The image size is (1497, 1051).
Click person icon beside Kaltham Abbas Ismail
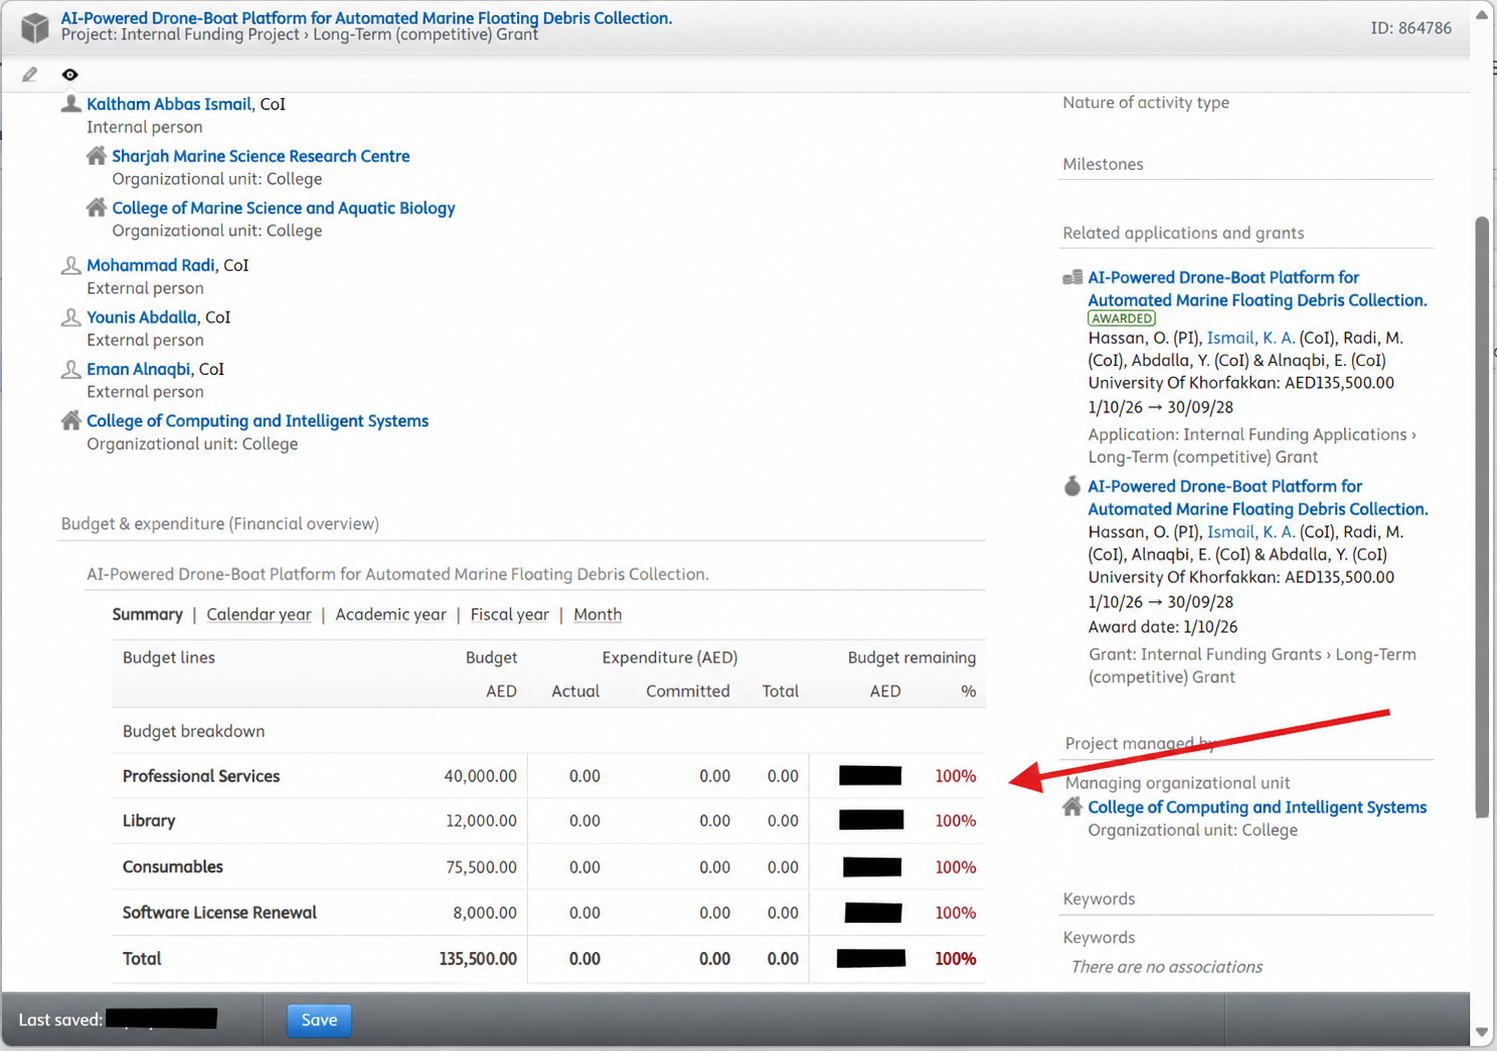pos(71,103)
